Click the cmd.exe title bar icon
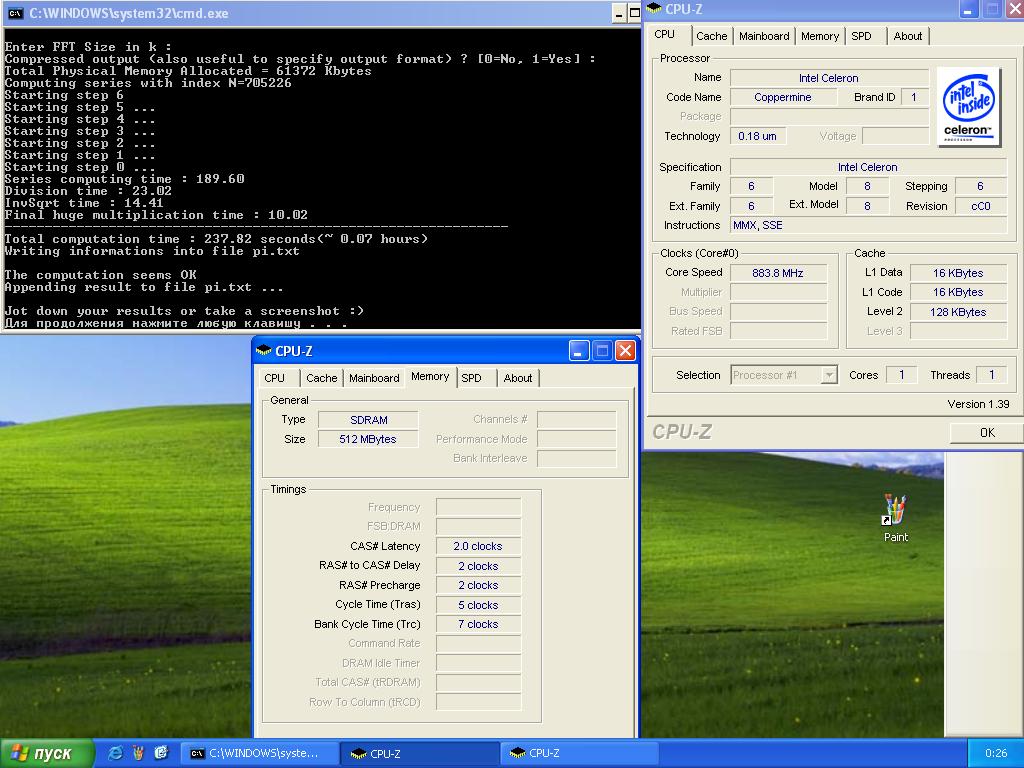The image size is (1024, 768). [16, 13]
